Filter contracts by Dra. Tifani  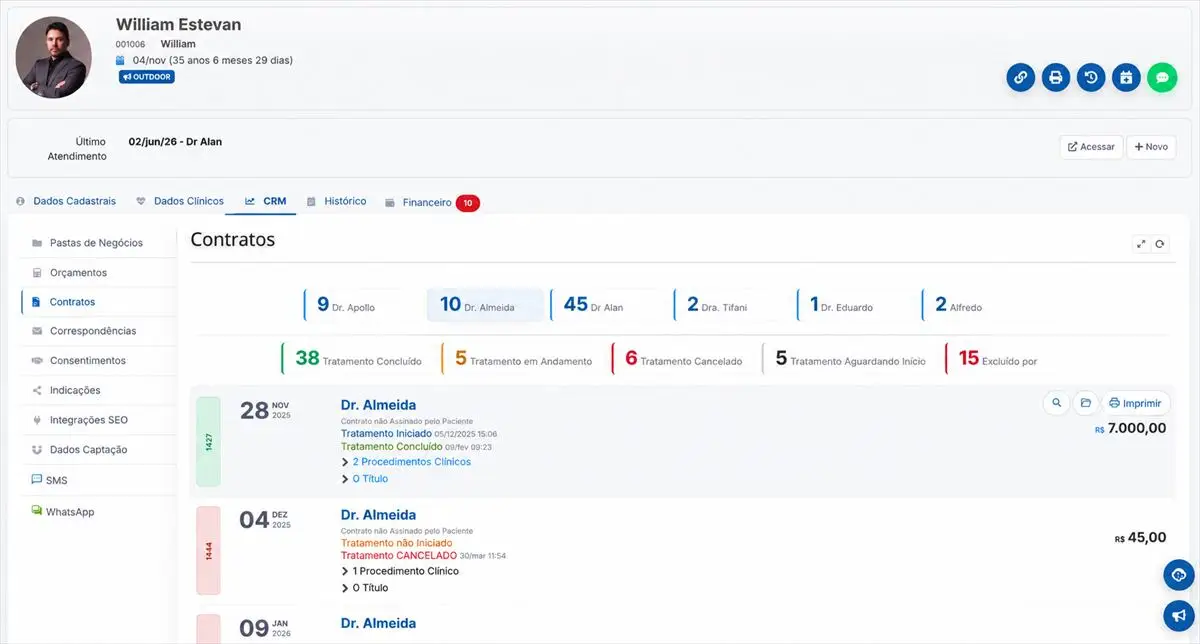[730, 305]
